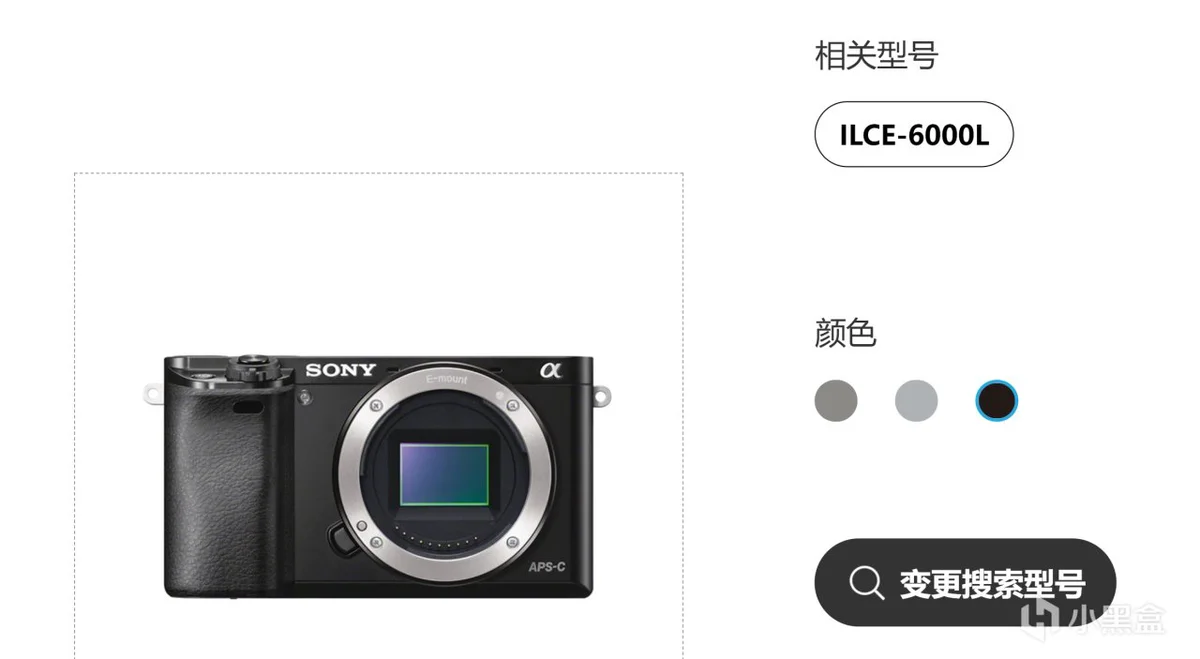This screenshot has width=1200, height=659.
Task: Choose the light silver color swatch
Action: (x=916, y=401)
